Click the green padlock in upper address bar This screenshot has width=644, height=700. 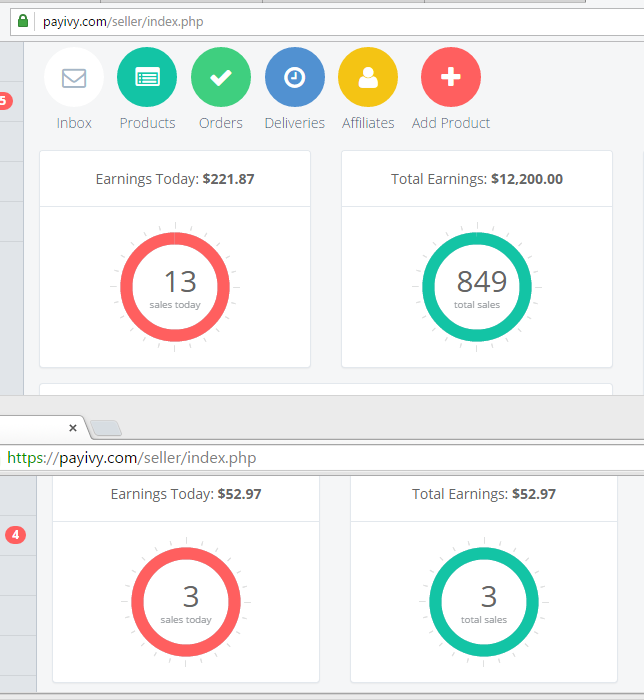pyautogui.click(x=23, y=21)
